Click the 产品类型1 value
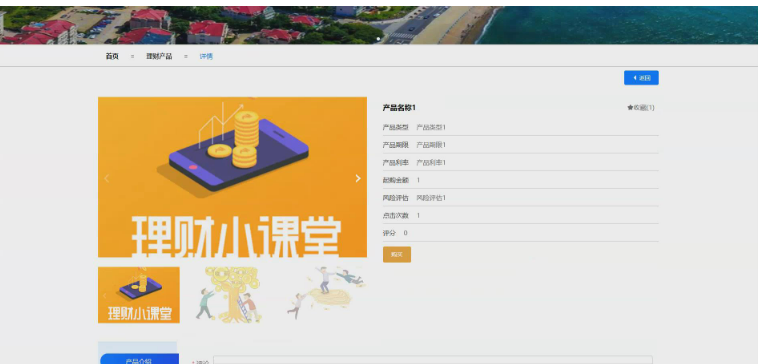Screen dimensions: 758x364 click(431, 128)
